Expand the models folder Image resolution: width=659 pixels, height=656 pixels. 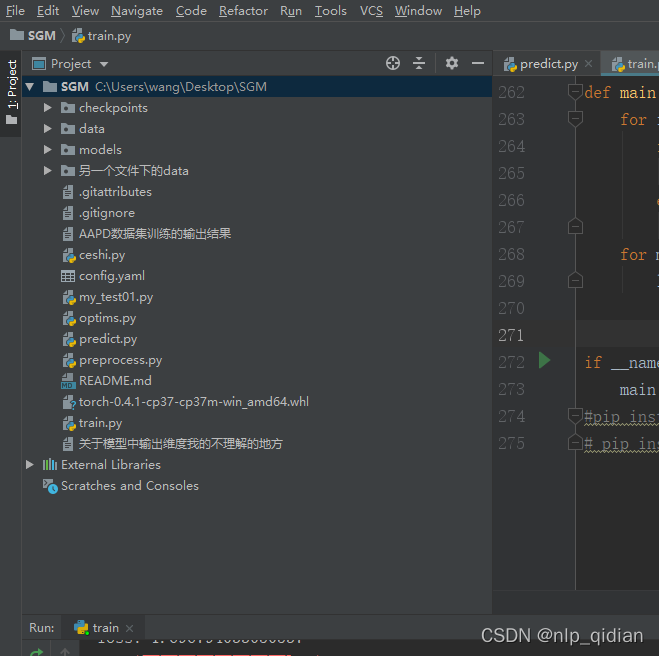[48, 150]
